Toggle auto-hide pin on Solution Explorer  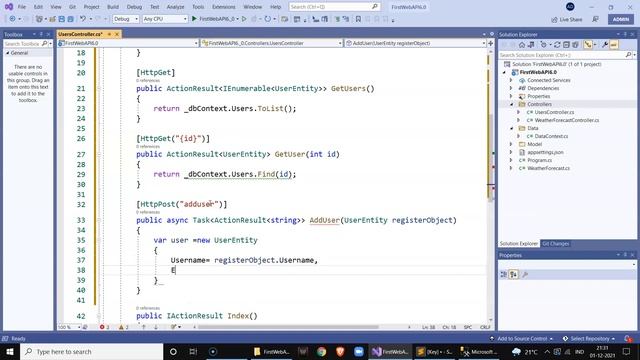(625, 34)
